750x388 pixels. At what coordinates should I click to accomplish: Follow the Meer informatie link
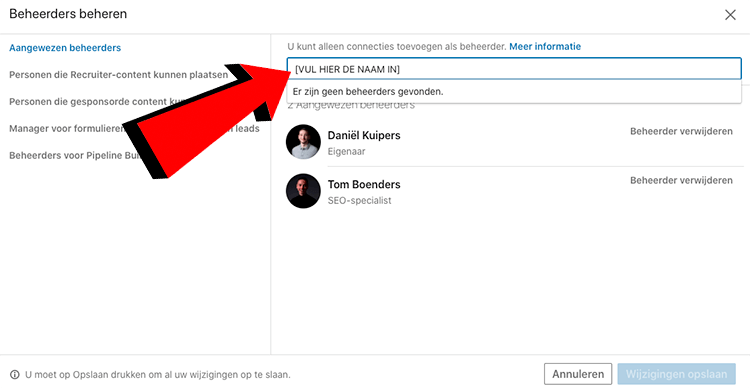(x=545, y=46)
